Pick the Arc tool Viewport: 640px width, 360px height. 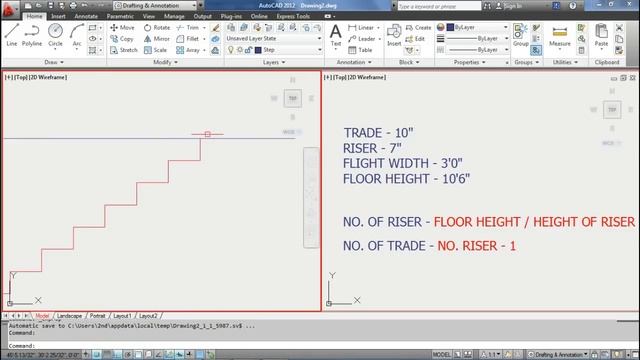77,35
